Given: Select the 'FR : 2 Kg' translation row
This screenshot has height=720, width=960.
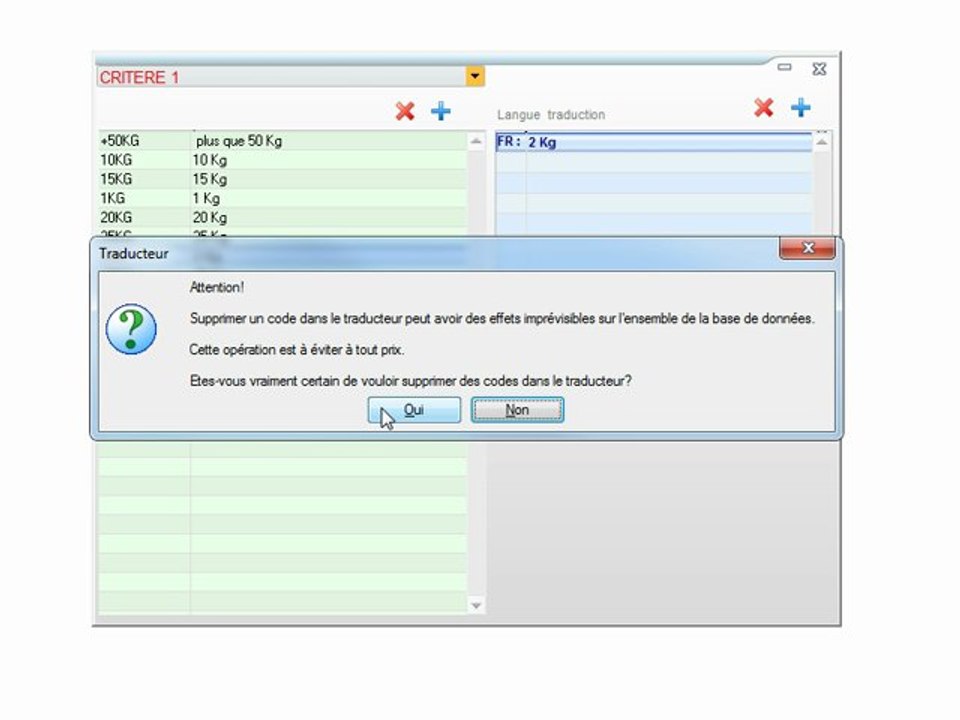Looking at the screenshot, I should click(653, 142).
